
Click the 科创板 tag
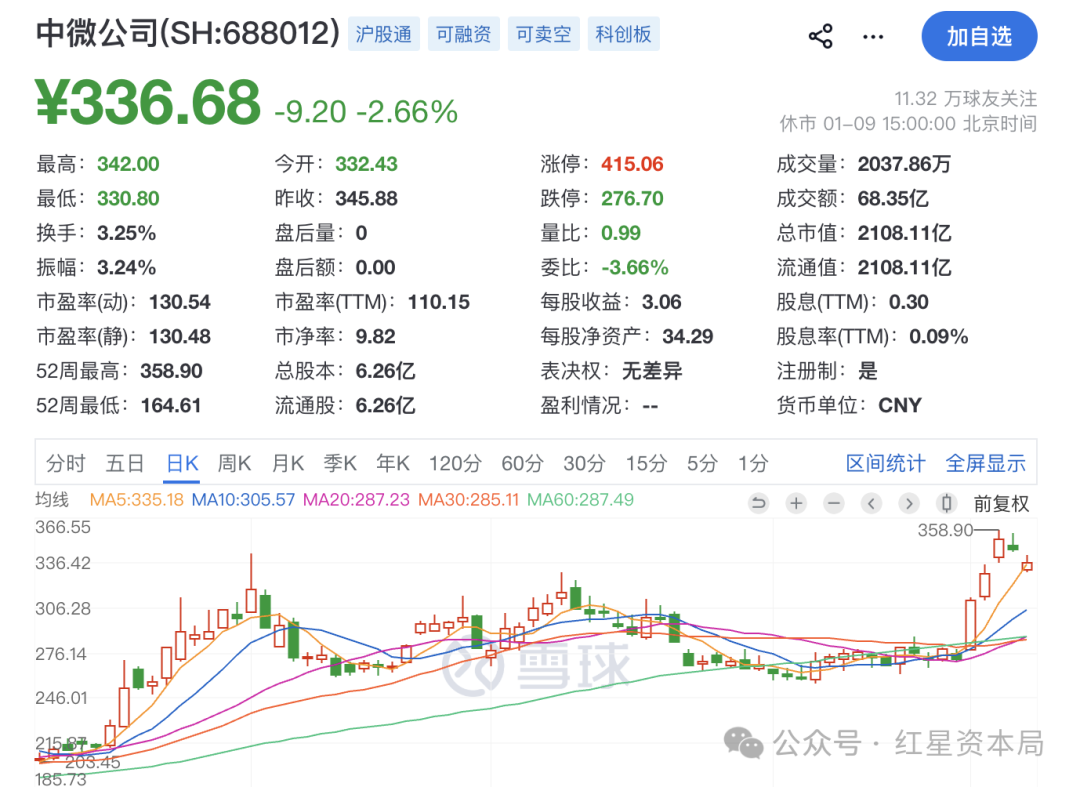[623, 34]
